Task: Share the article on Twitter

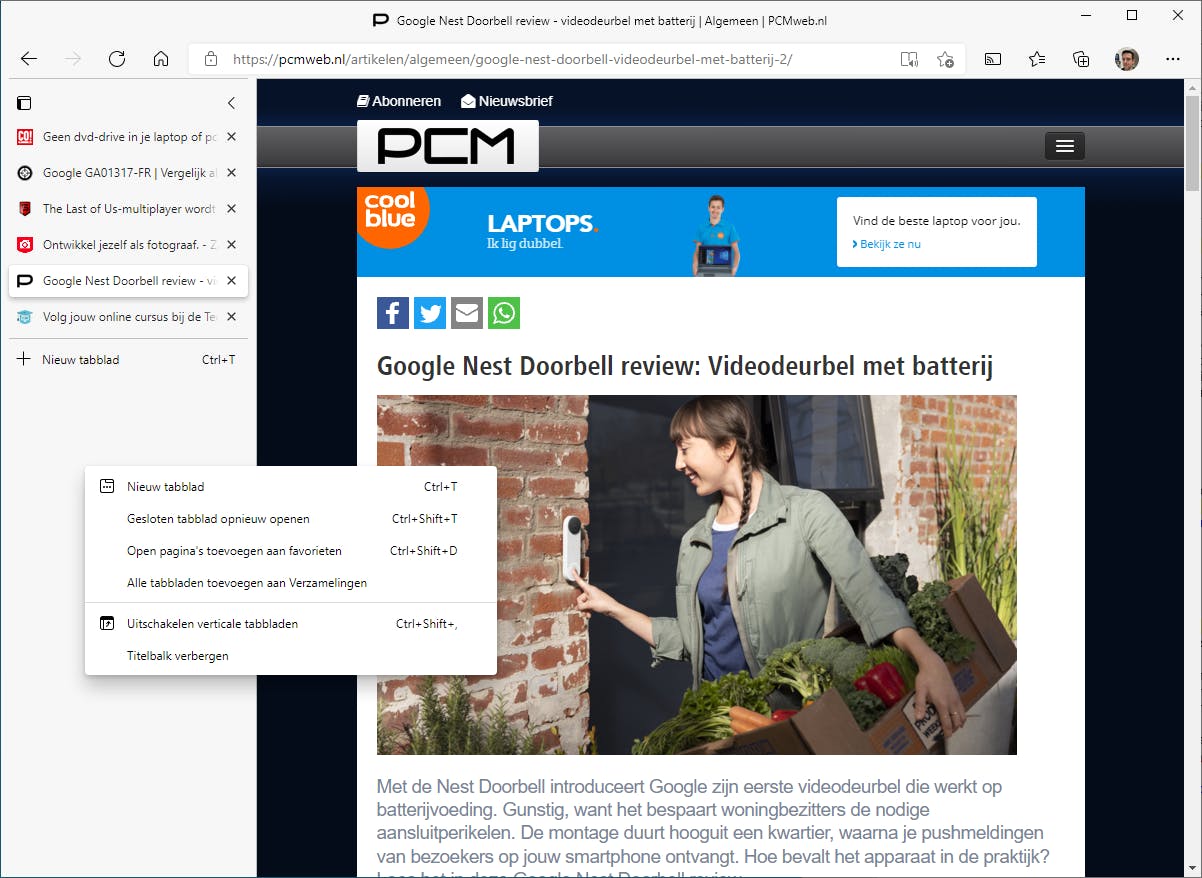Action: coord(430,313)
